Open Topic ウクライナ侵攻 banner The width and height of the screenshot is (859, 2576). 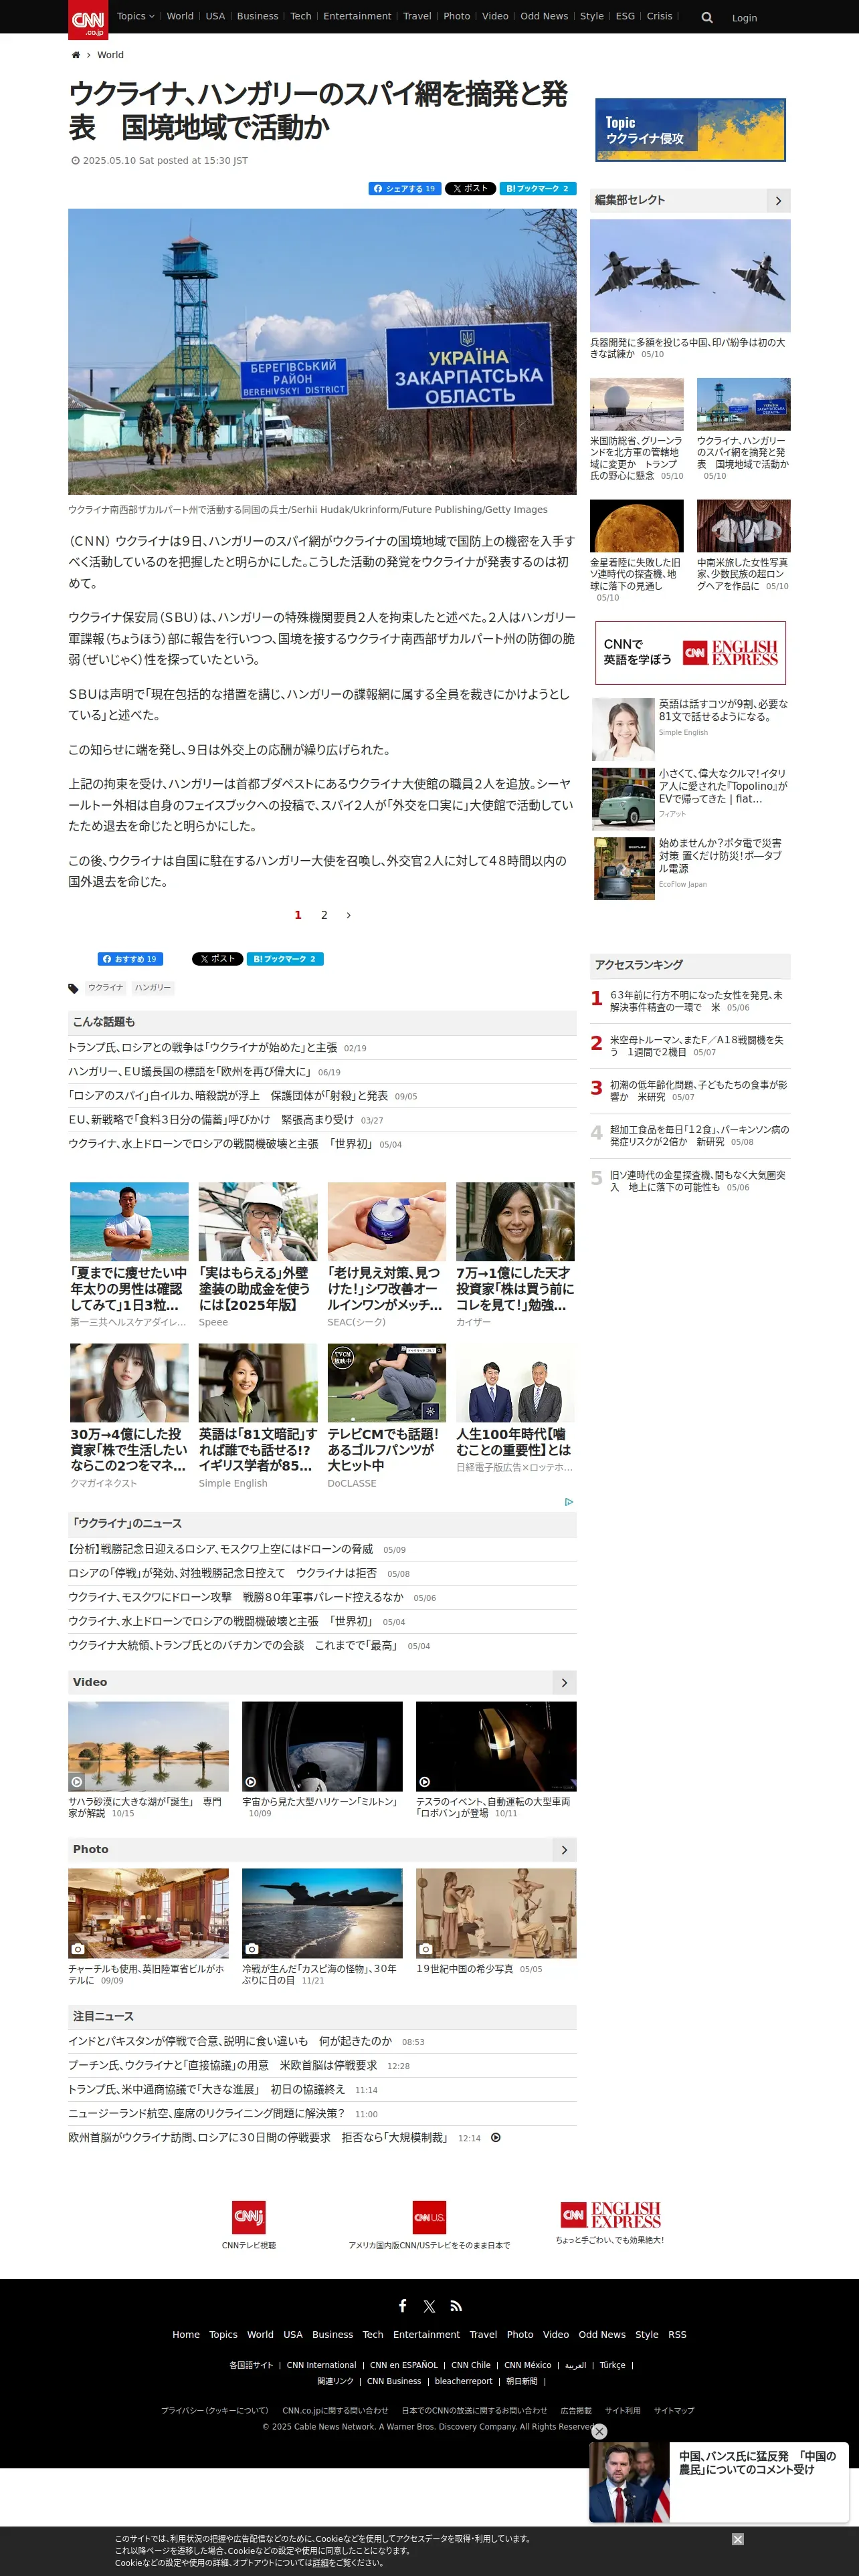(690, 130)
